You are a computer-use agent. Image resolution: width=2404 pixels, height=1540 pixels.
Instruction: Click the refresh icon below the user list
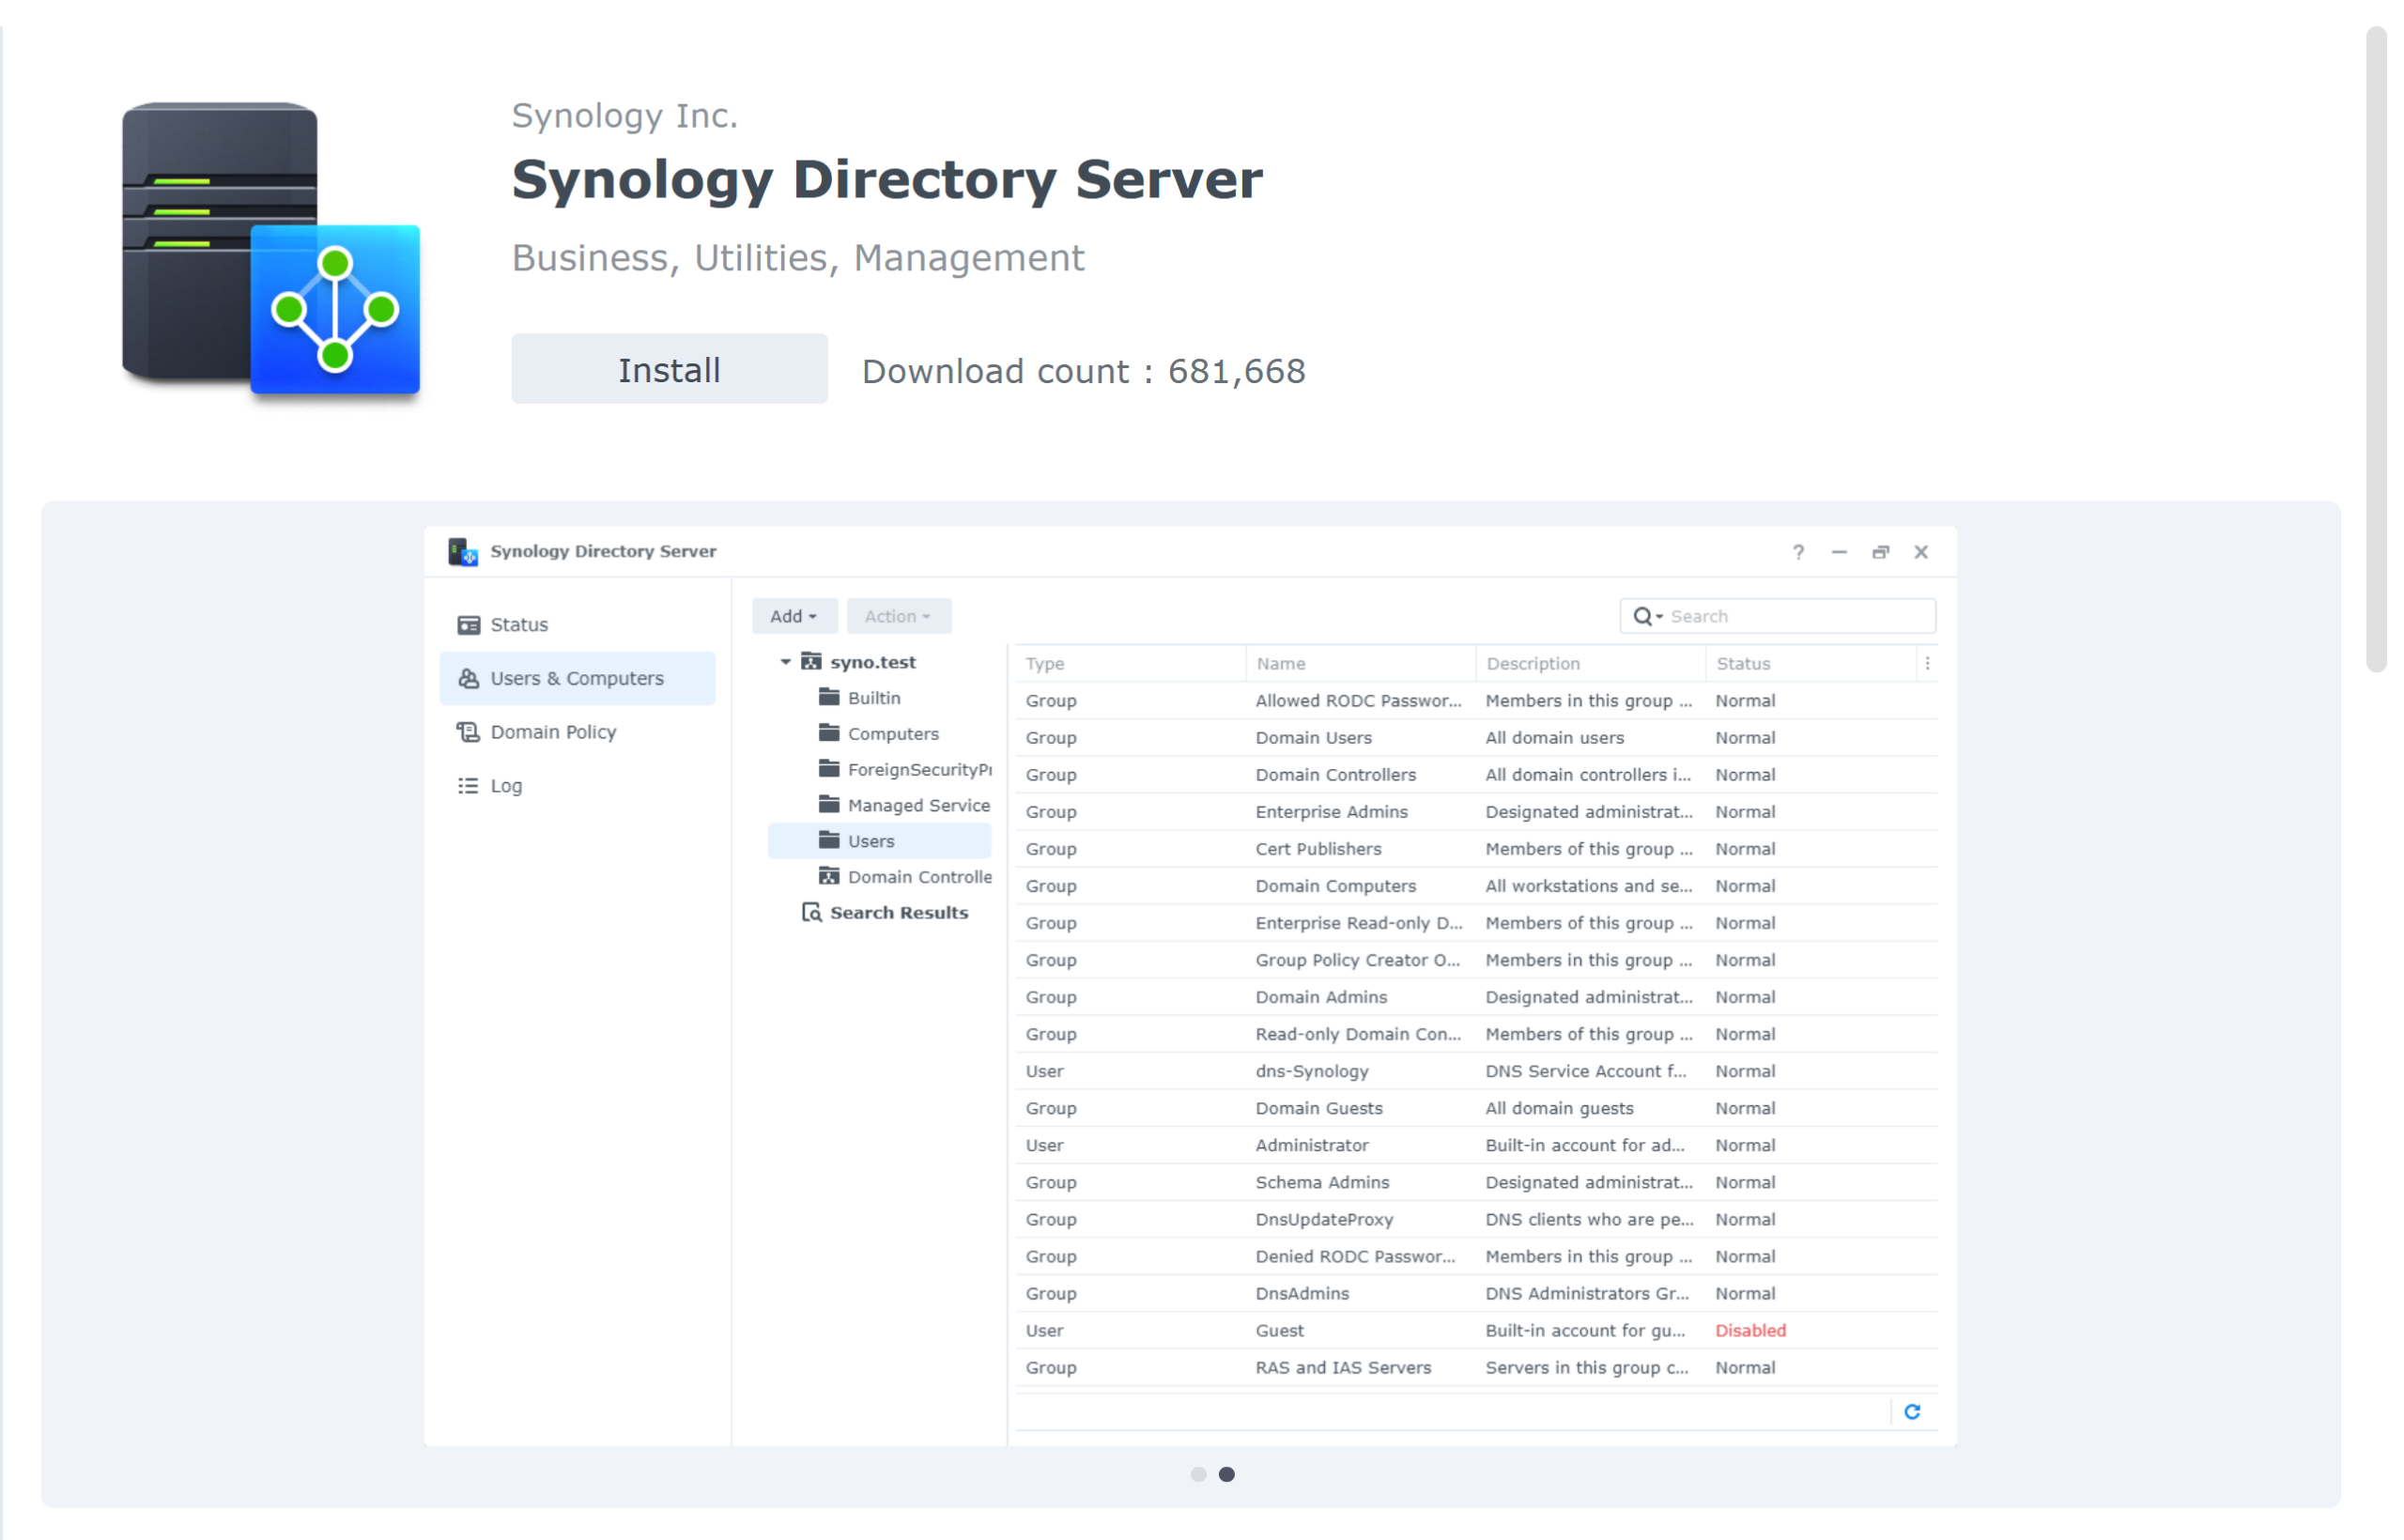click(x=1913, y=1412)
